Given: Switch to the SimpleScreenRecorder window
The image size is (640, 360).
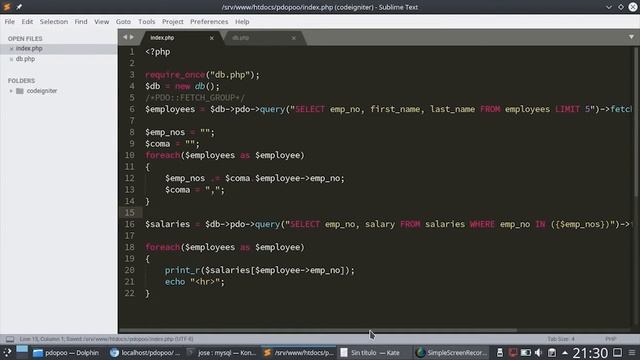Looking at the screenshot, I should [451, 353].
